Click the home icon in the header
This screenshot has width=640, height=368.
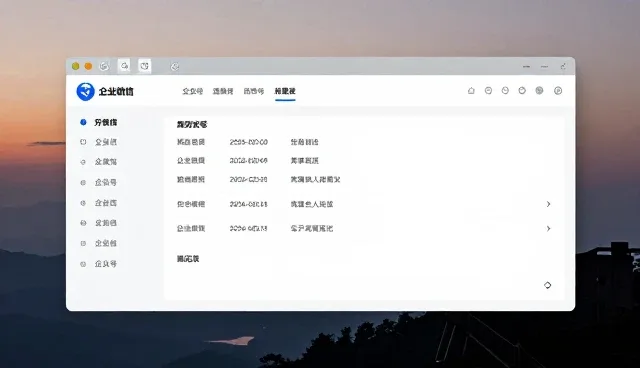tap(471, 91)
